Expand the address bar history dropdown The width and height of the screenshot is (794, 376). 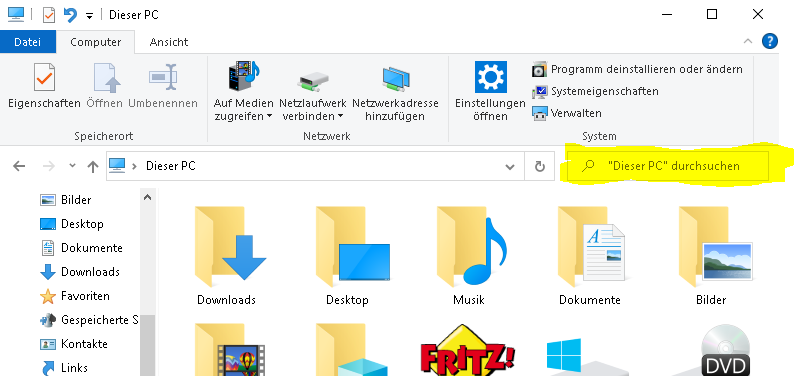[510, 166]
